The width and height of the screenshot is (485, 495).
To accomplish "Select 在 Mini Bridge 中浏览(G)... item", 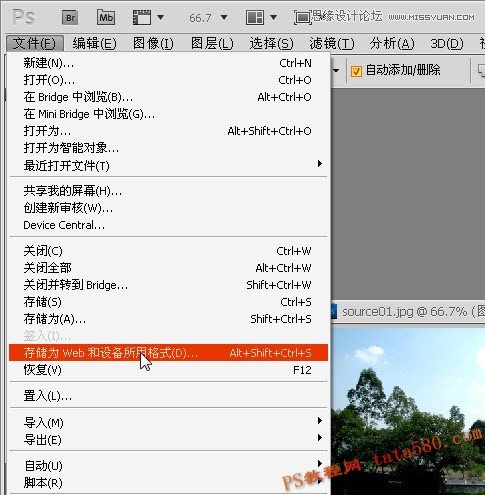I will coord(168,114).
